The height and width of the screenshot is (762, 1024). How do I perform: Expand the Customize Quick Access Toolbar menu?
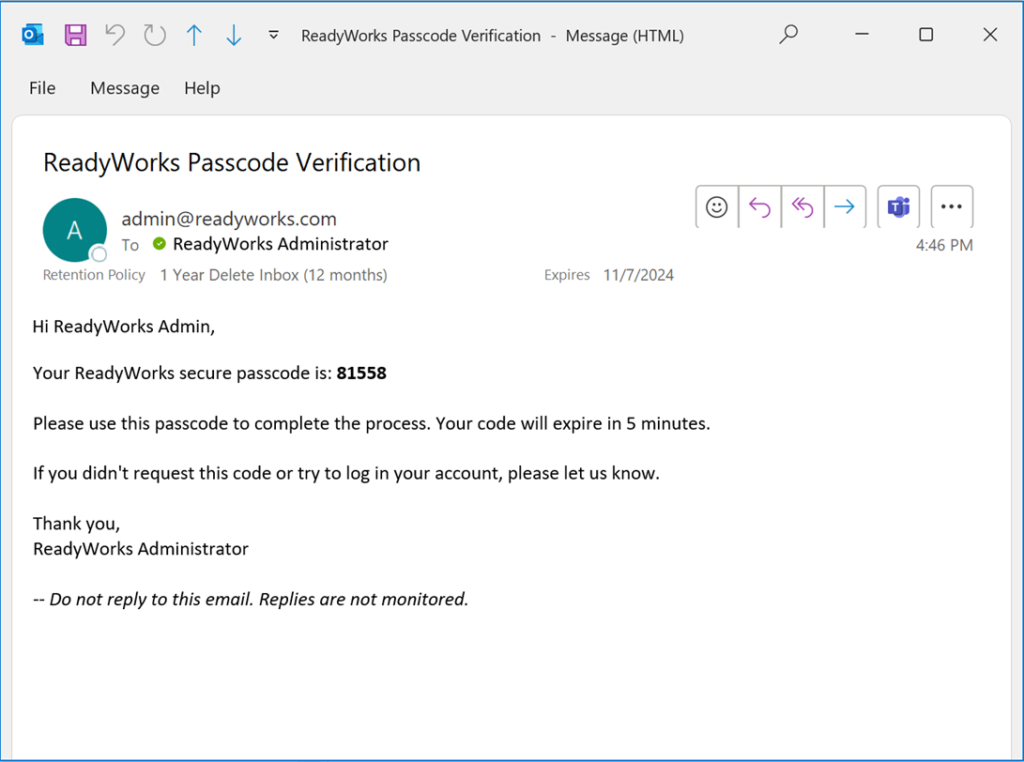click(x=273, y=34)
